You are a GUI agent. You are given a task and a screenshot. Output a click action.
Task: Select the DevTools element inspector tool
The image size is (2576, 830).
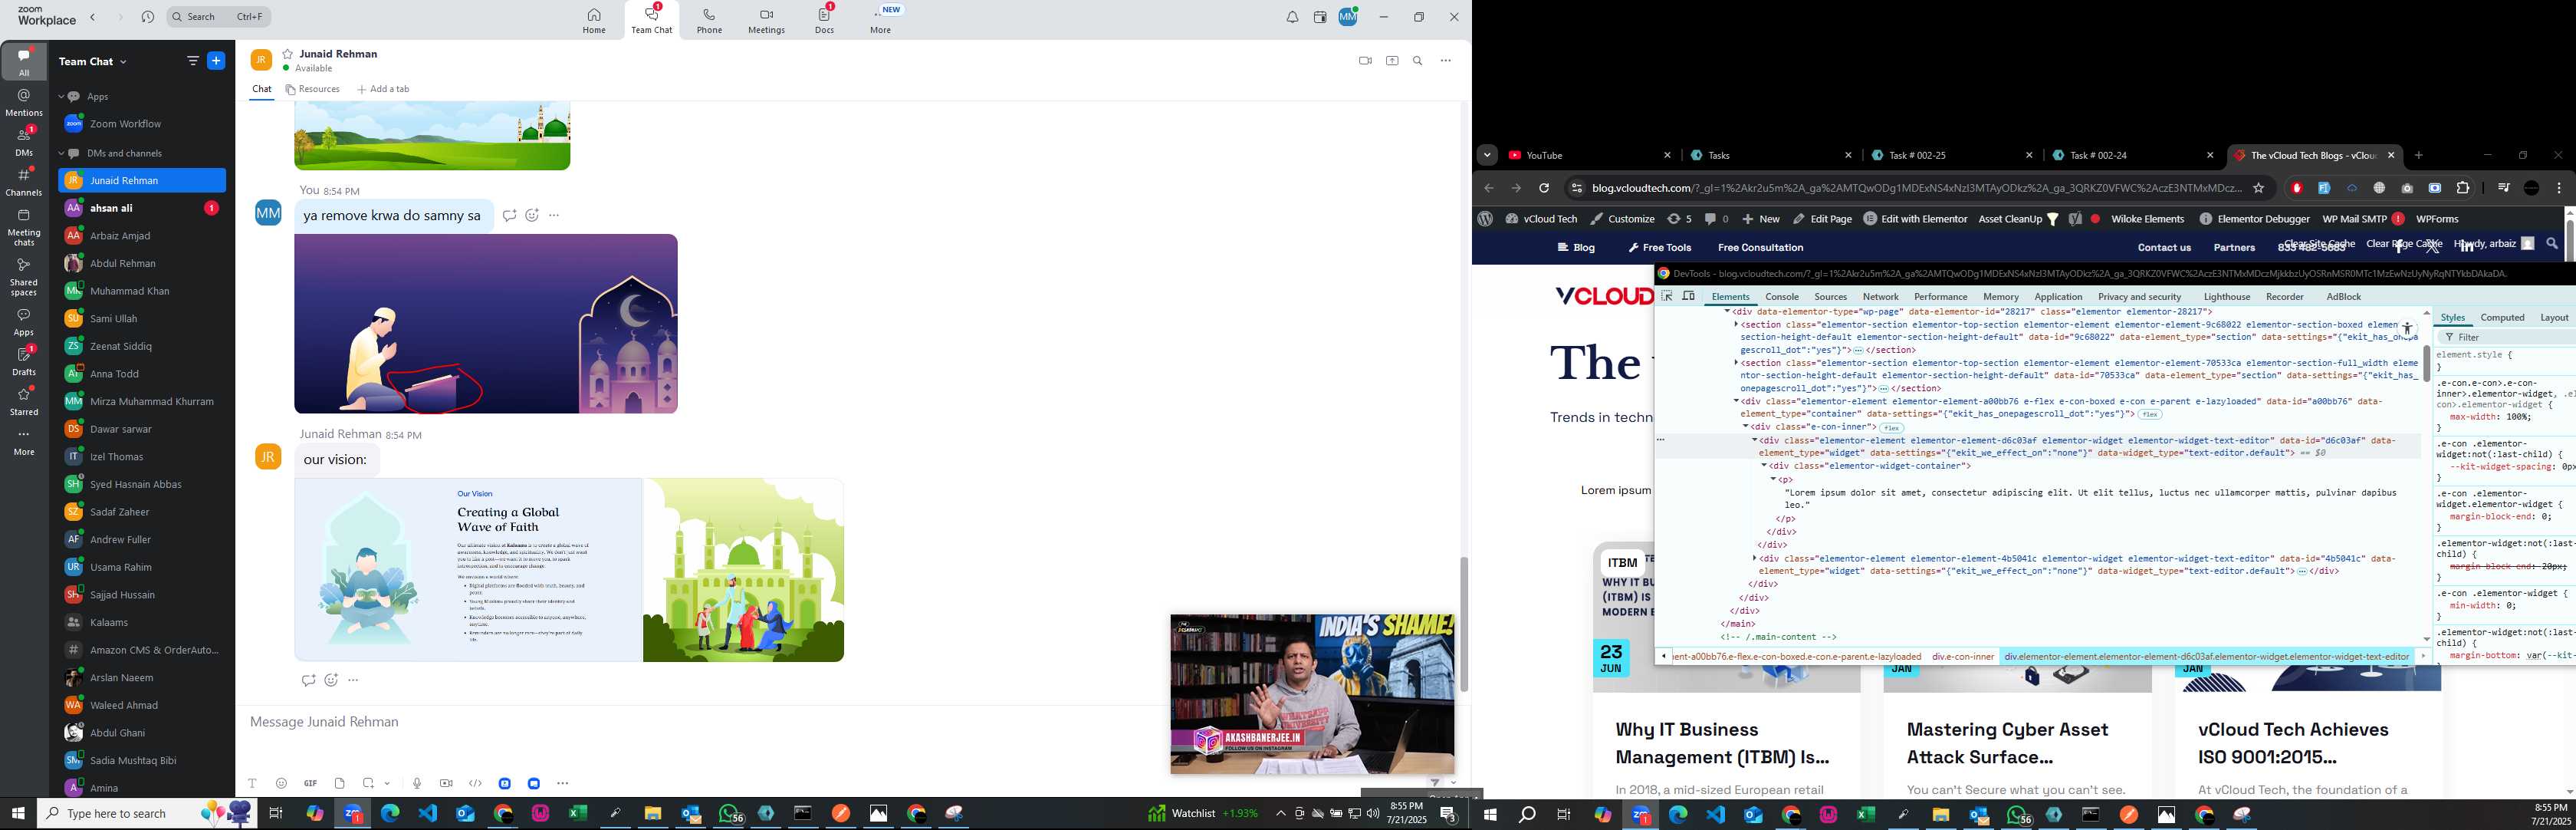(x=1667, y=296)
